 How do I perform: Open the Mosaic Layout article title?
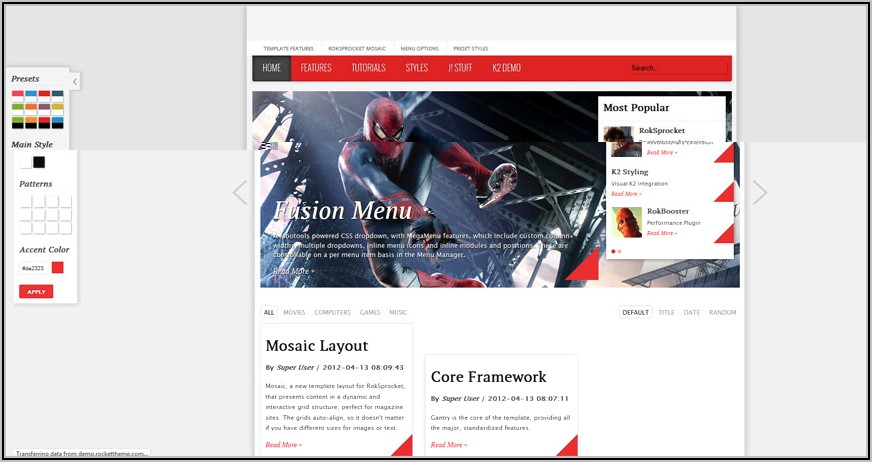pyautogui.click(x=317, y=346)
